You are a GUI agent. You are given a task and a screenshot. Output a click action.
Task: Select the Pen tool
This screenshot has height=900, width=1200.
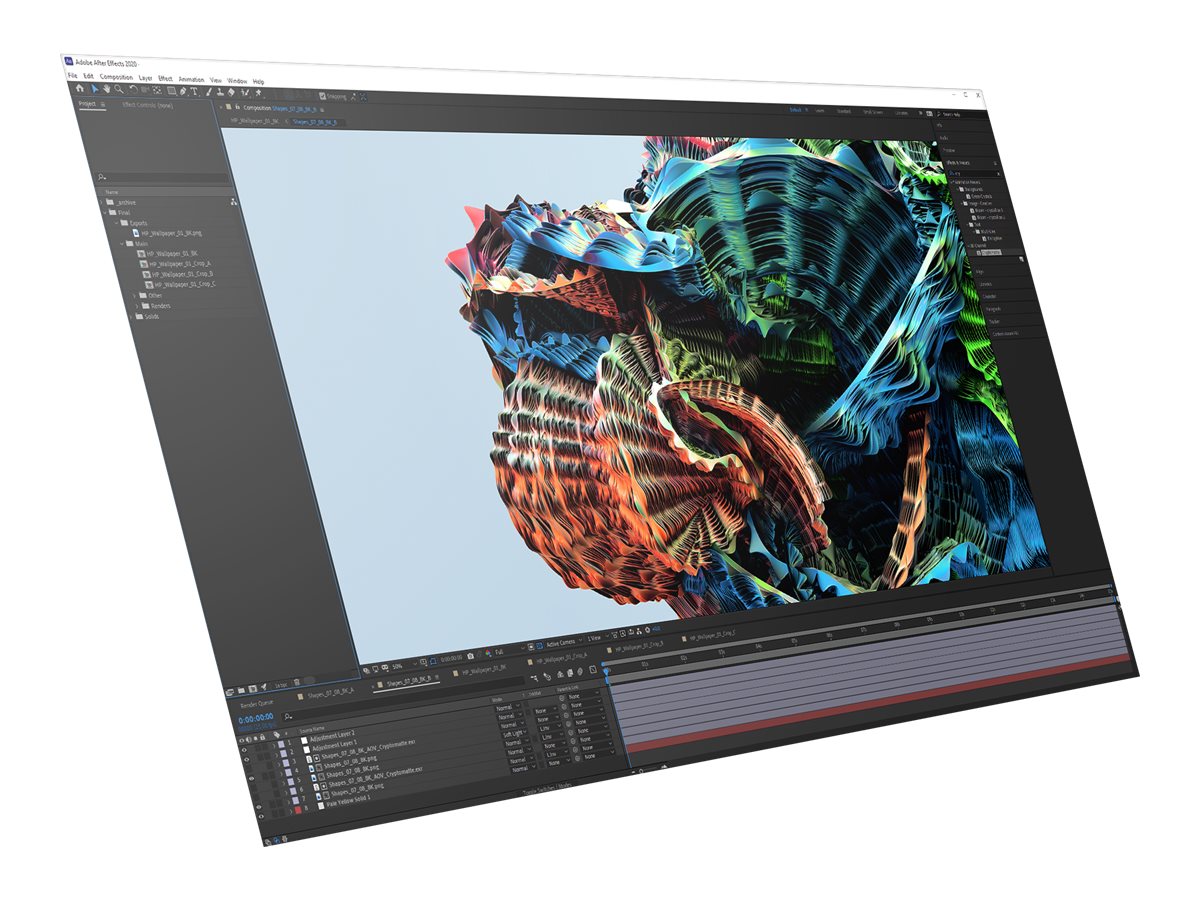[x=183, y=91]
